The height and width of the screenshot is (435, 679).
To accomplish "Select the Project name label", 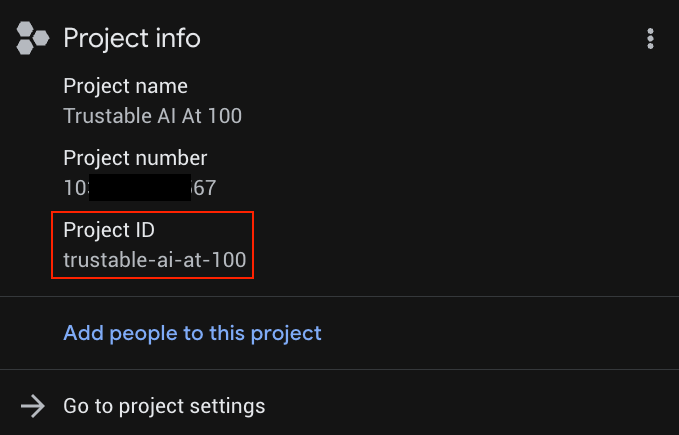I will 125,87.
